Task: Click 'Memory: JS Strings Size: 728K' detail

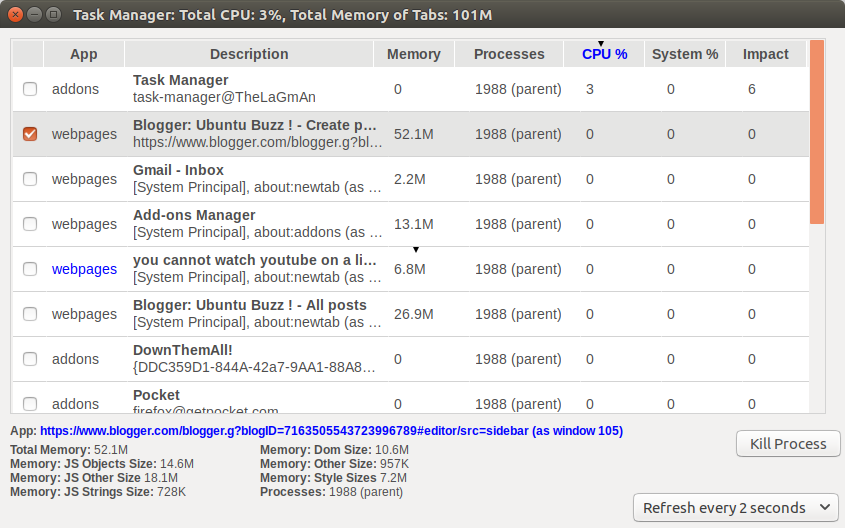Action: point(98,492)
